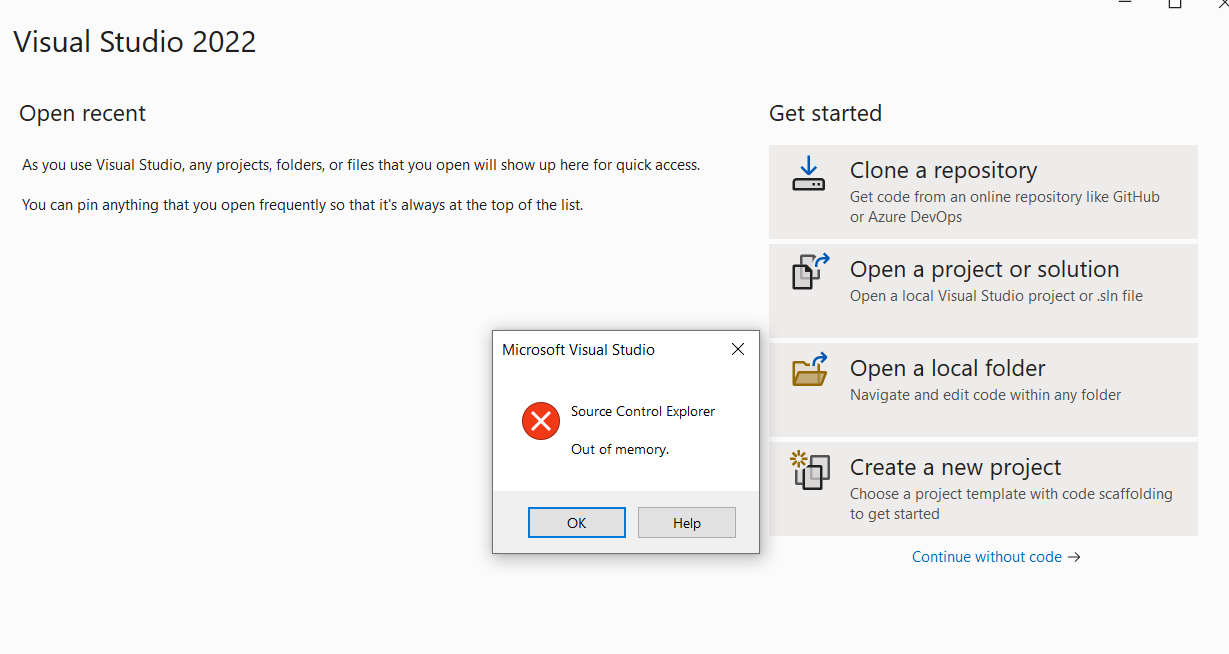The height and width of the screenshot is (654, 1229).
Task: Click the Visual Studio 2022 title text
Action: pos(135,42)
